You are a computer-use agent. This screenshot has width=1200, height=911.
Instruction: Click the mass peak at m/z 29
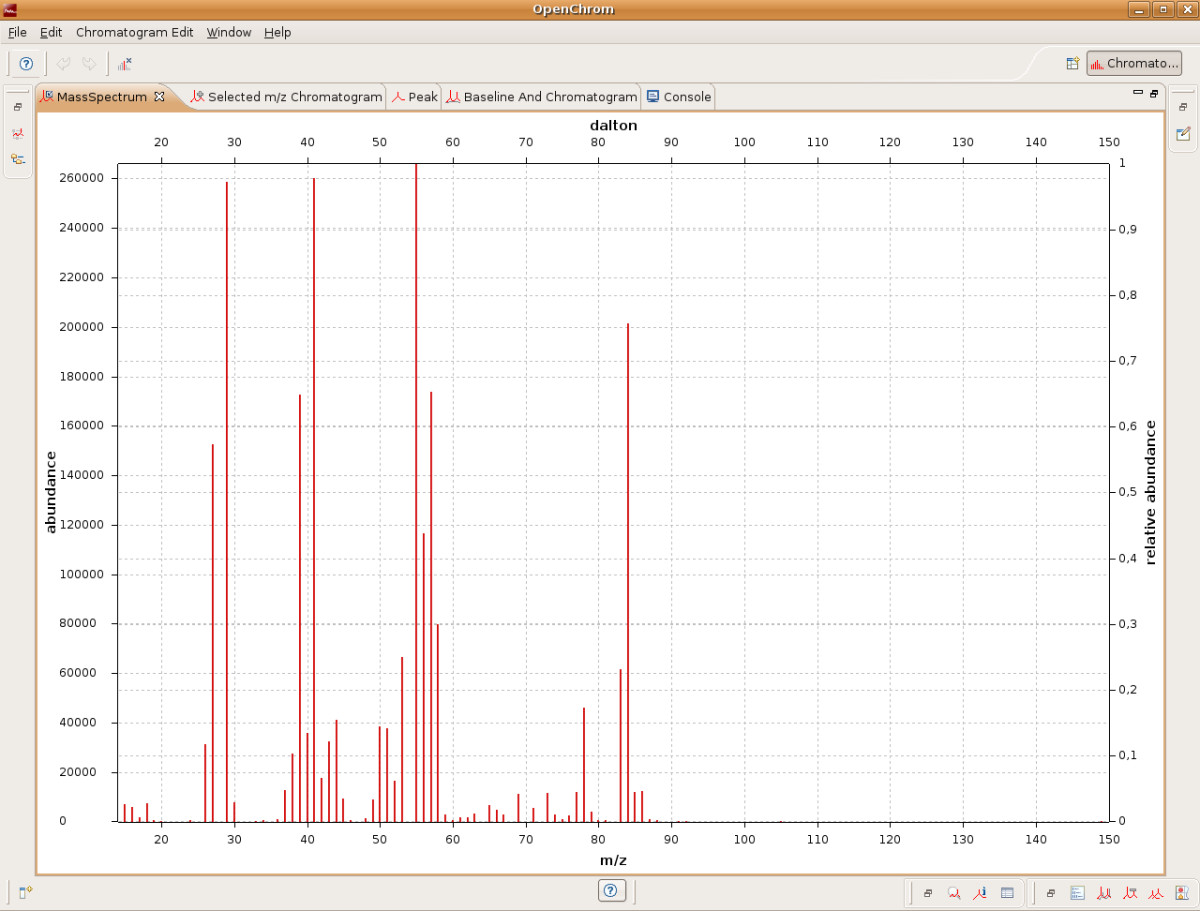point(227,501)
